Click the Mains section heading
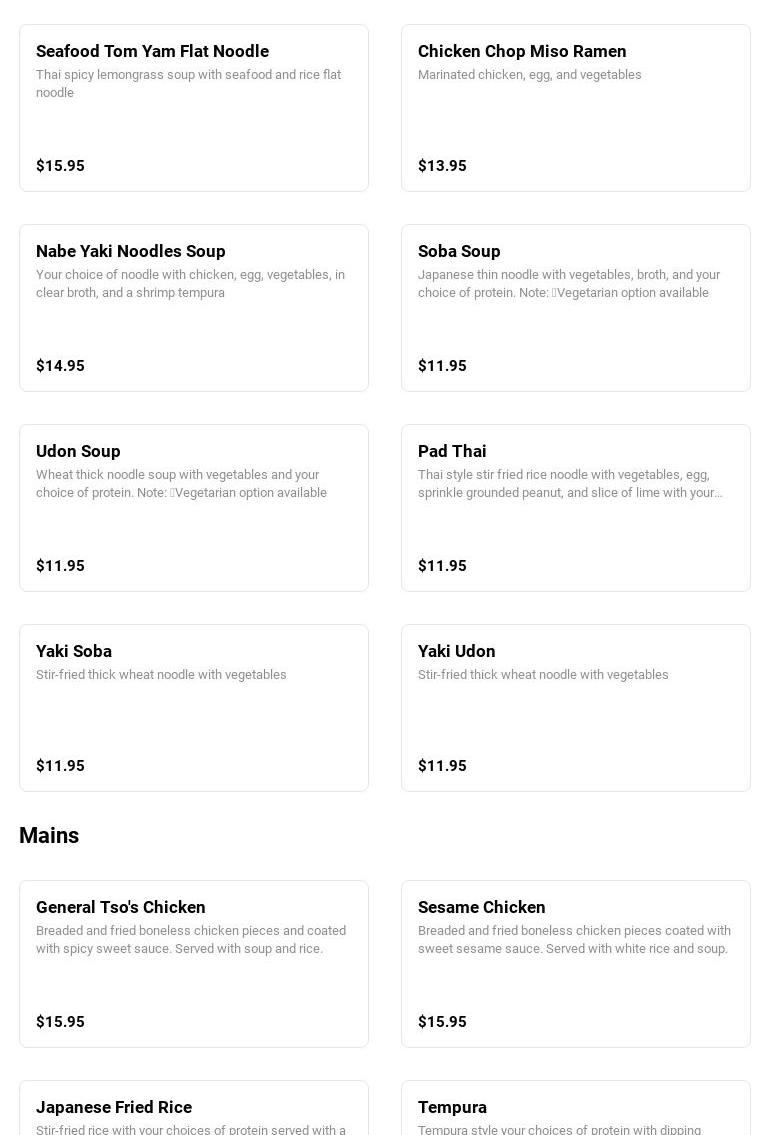Viewport: 770px width, 1135px height. coord(48,835)
